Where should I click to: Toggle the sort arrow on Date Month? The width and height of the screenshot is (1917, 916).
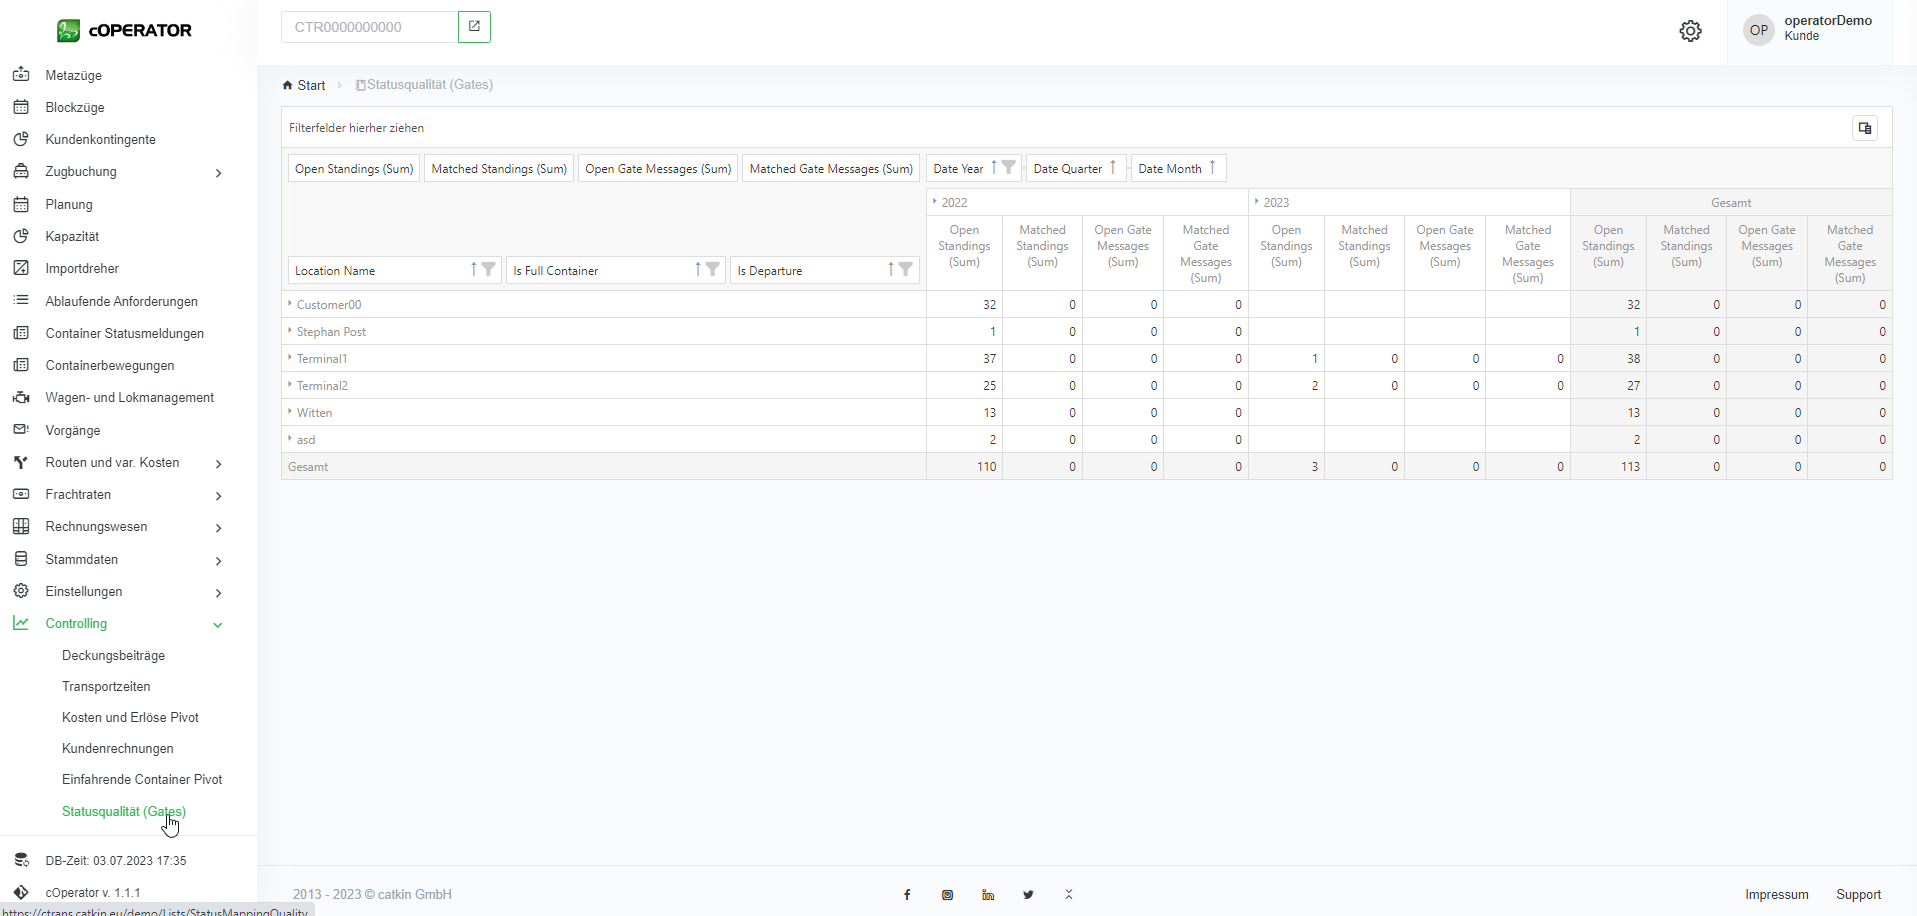tap(1212, 168)
